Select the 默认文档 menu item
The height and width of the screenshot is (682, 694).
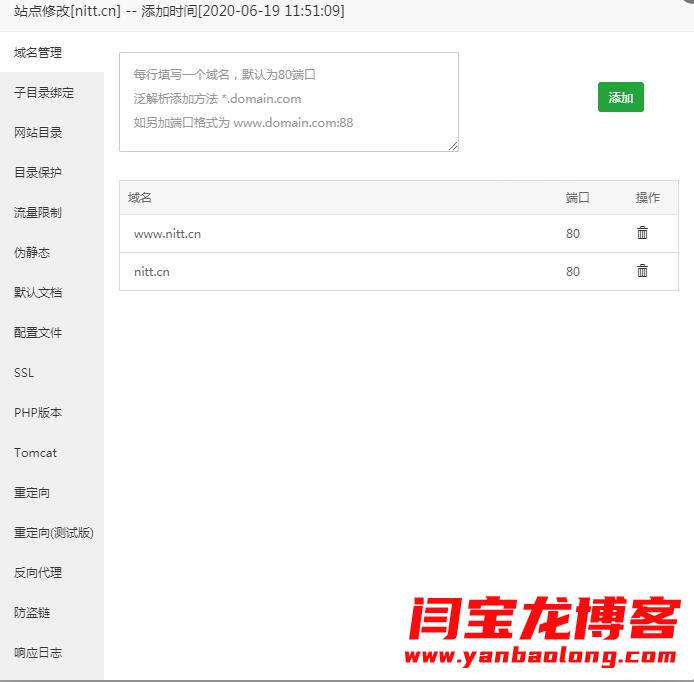[x=38, y=293]
